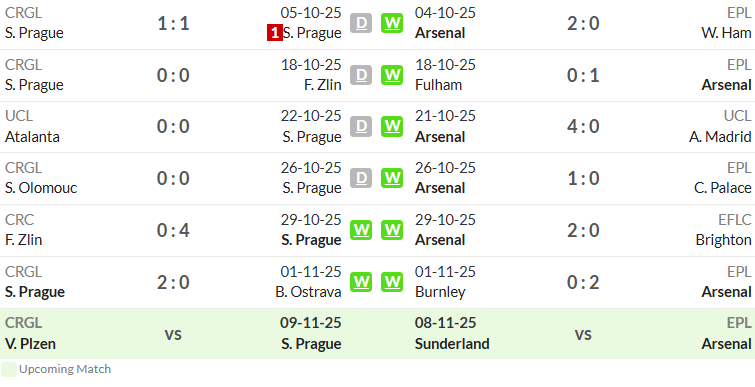Click the vs marker for Sunderland against Arsenal

click(583, 334)
